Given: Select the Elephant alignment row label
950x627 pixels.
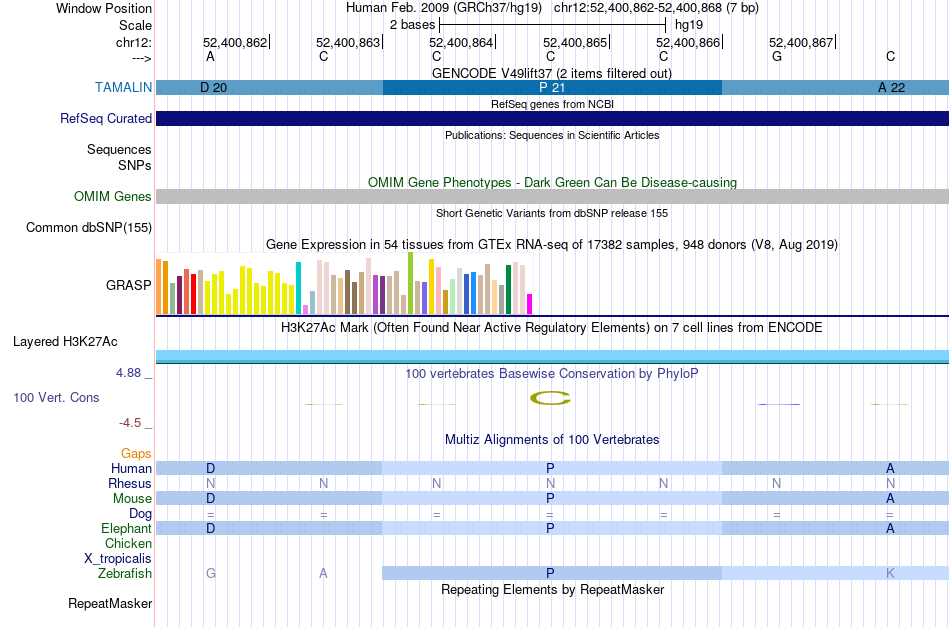Looking at the screenshot, I should tap(126, 528).
